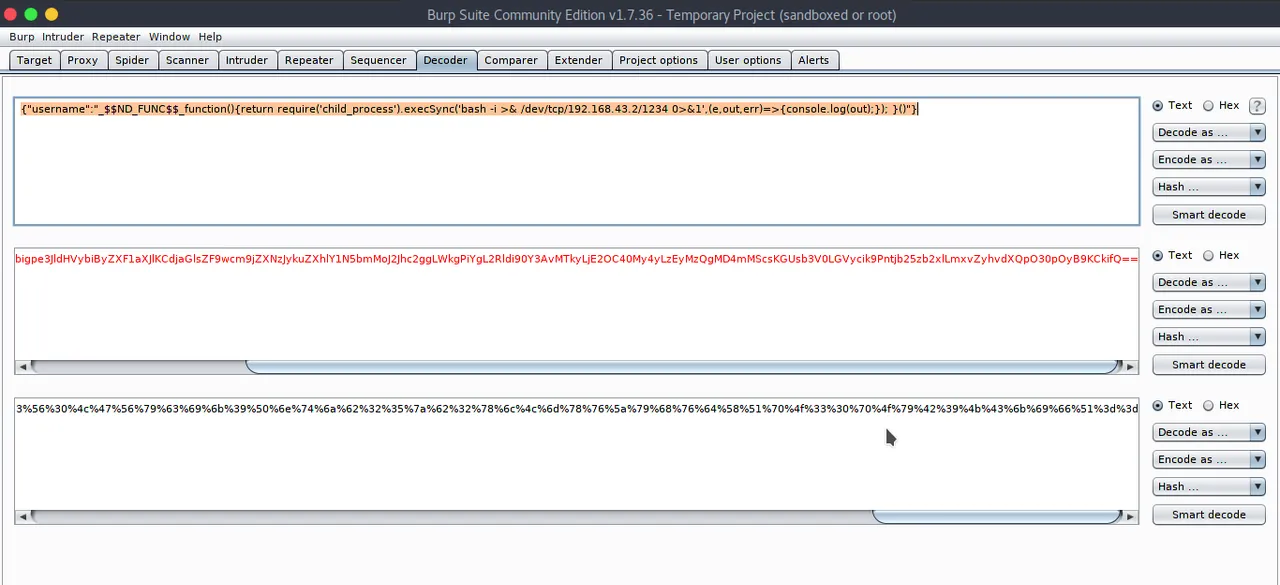The image size is (1280, 585).
Task: Click right scroll arrow of second panel
Action: click(1131, 367)
